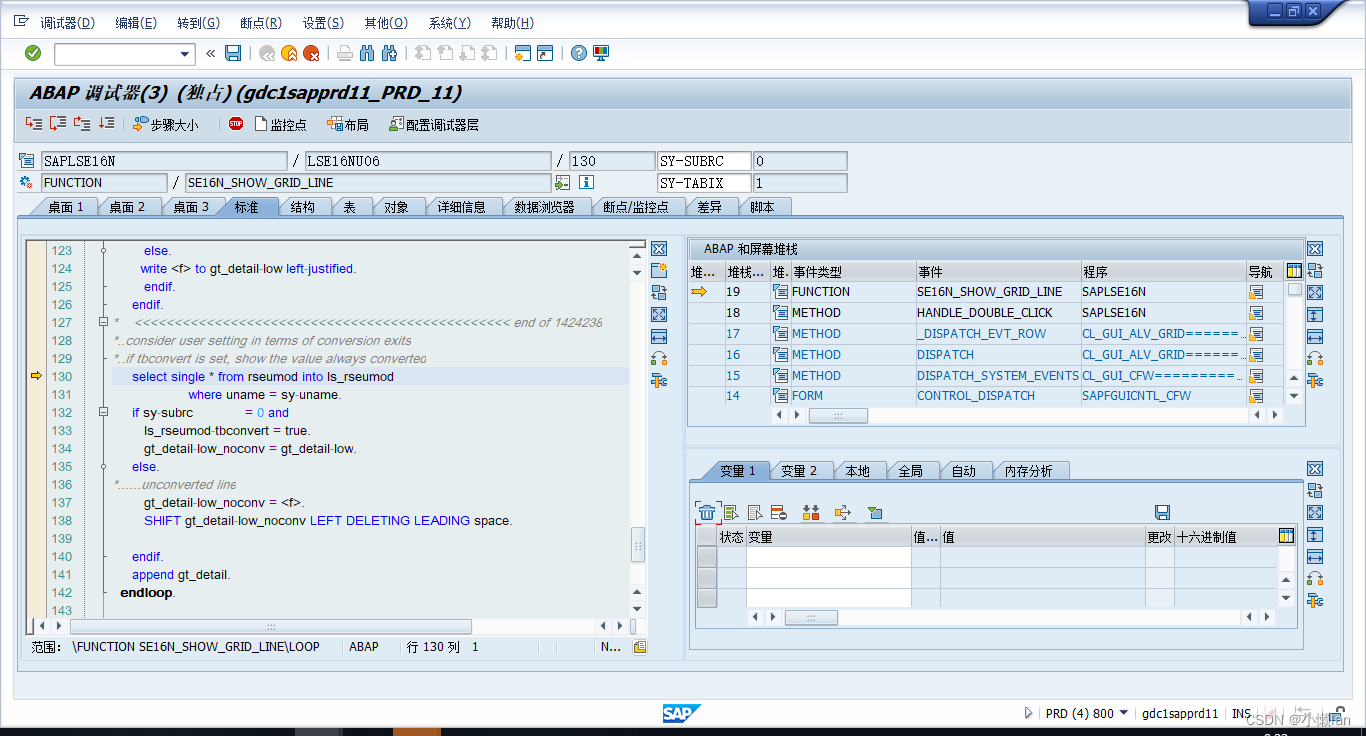
Task: Click the trash delete icon in the variables toolbar
Action: pyautogui.click(x=707, y=512)
